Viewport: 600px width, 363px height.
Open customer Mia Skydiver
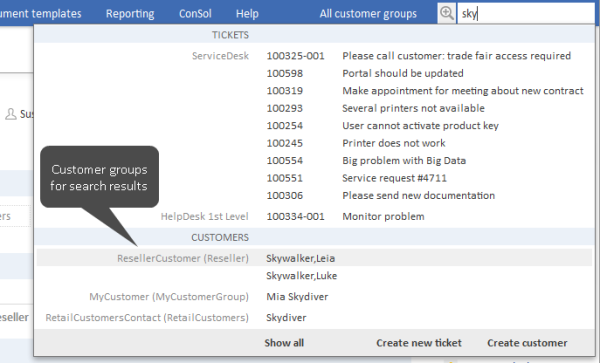point(297,297)
